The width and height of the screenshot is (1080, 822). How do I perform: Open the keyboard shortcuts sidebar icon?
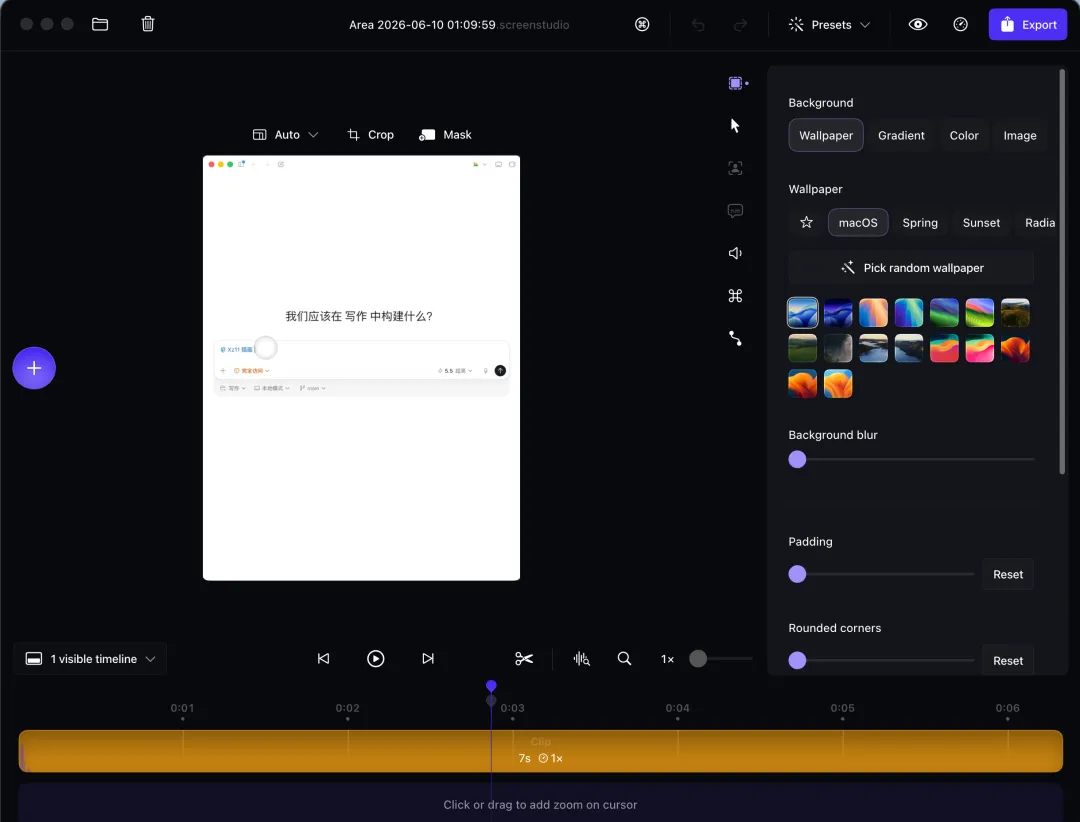[x=735, y=296]
